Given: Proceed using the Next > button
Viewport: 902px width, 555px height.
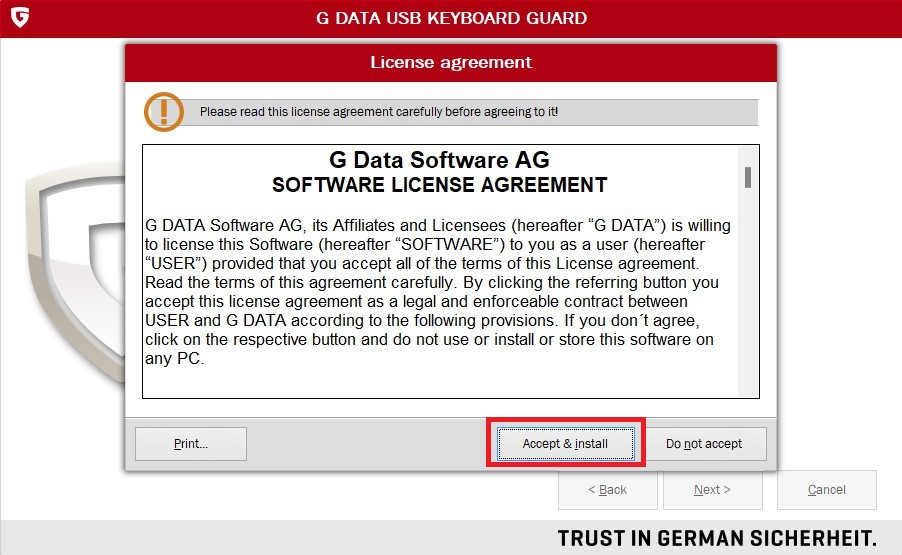Looking at the screenshot, I should [712, 489].
